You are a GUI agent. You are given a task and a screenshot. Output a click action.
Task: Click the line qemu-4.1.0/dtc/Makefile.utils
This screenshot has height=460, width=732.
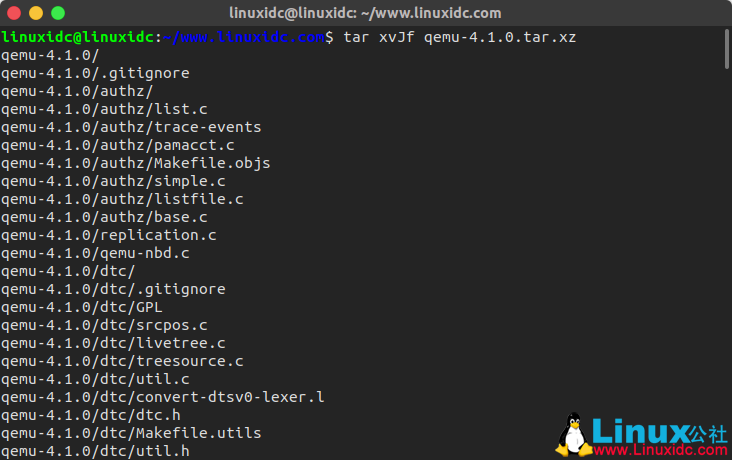pyautogui.click(x=131, y=433)
